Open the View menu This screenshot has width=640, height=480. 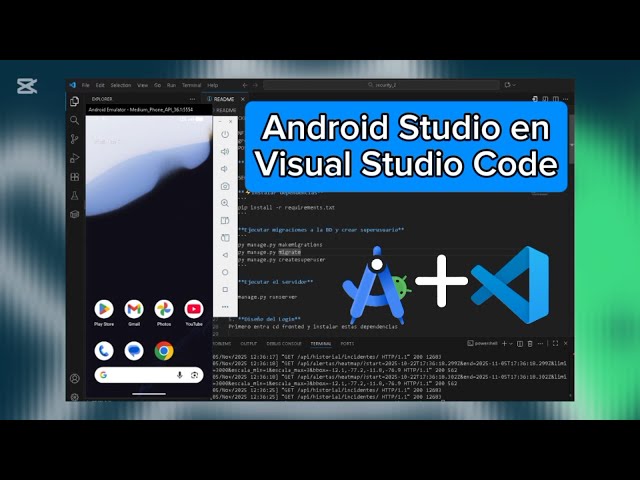(142, 85)
